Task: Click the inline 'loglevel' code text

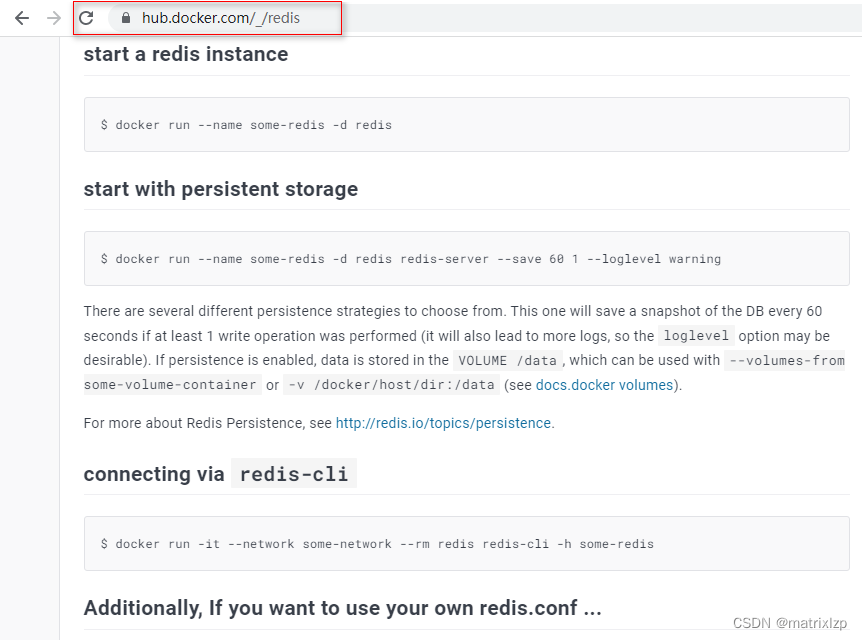Action: click(696, 335)
